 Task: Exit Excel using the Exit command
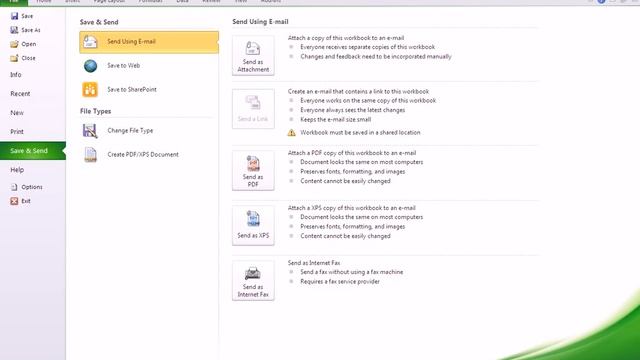click(x=20, y=201)
